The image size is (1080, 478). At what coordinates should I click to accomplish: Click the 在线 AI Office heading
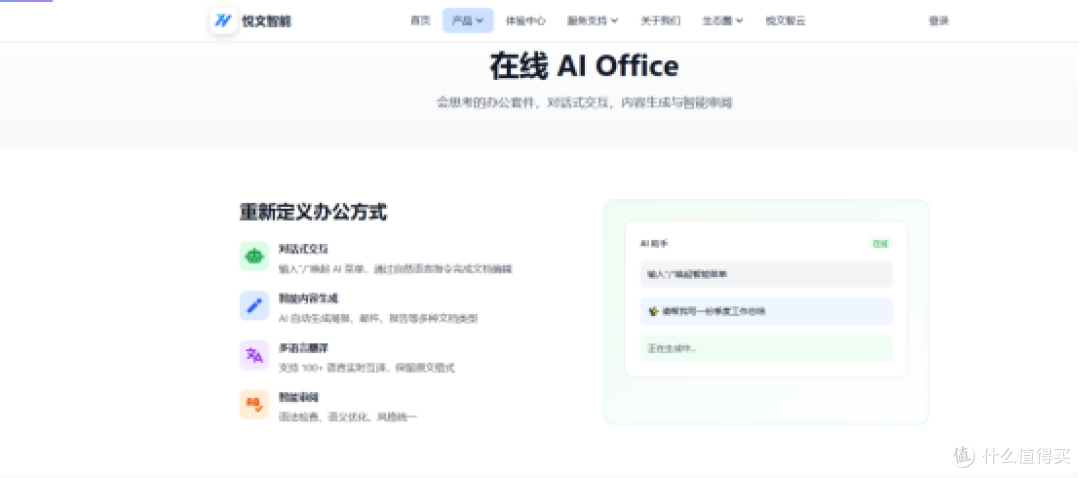coord(584,66)
